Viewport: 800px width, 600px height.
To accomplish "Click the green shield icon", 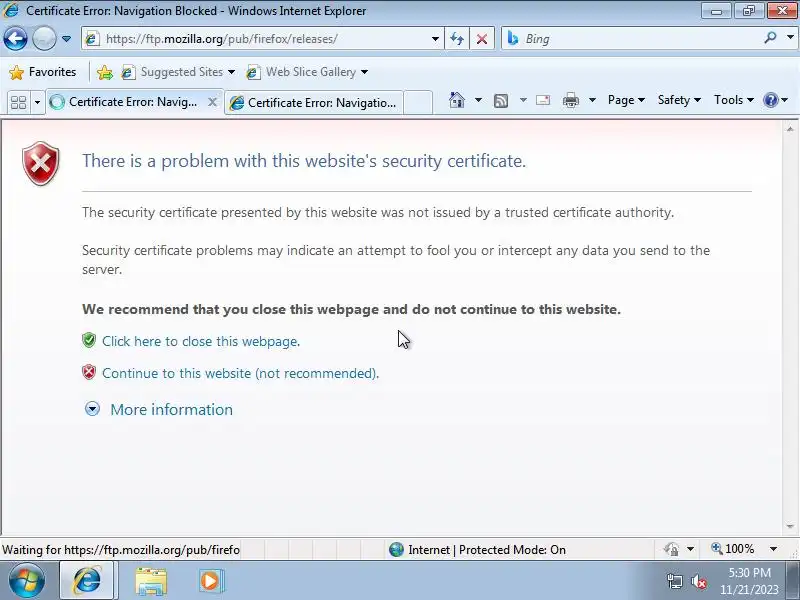I will (x=89, y=340).
